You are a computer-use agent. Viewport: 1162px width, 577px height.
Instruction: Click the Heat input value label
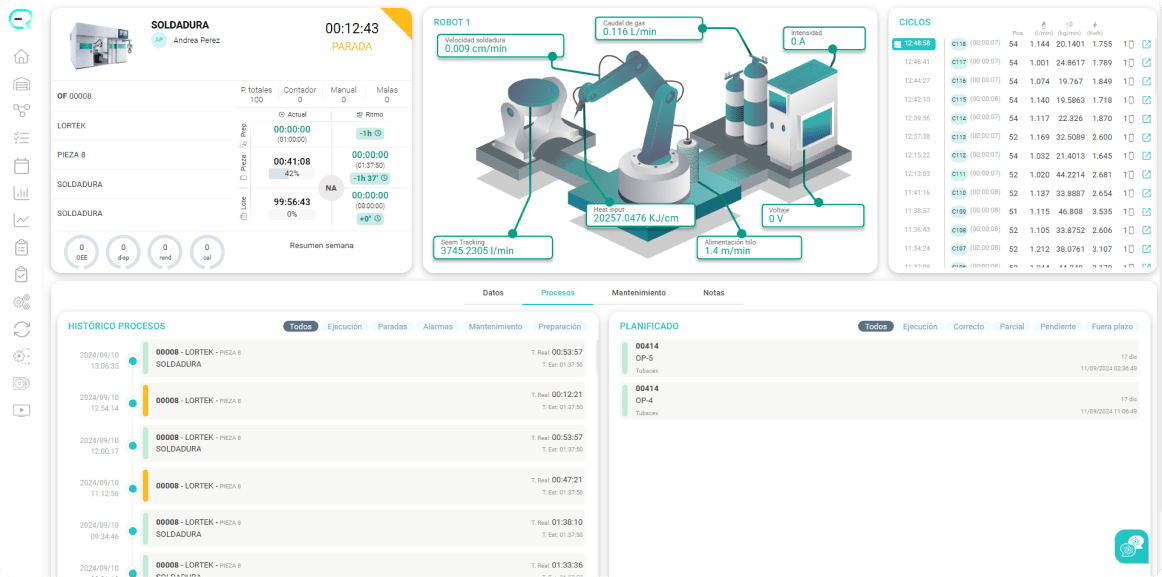pos(640,215)
